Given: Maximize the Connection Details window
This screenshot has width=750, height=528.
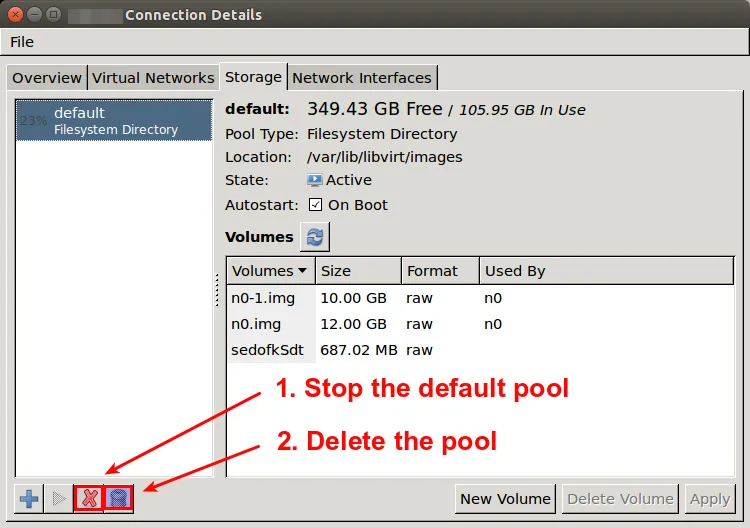Looking at the screenshot, I should point(53,14).
